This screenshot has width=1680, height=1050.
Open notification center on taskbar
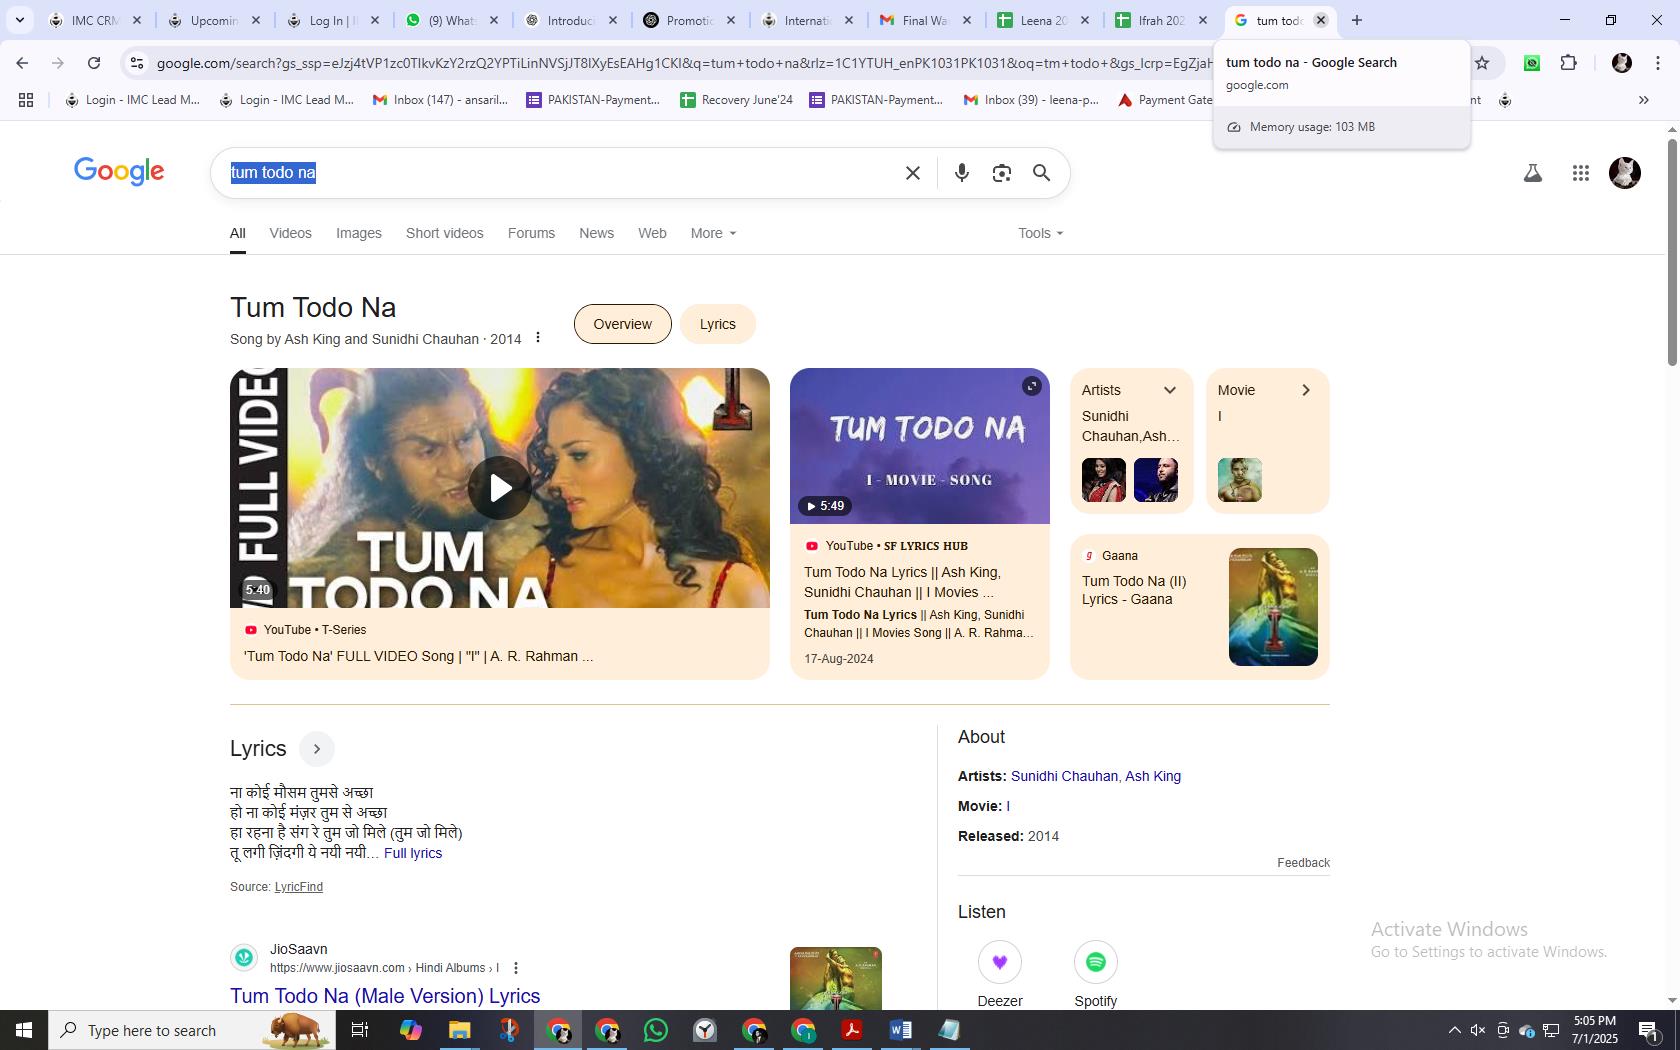coord(1649,1030)
